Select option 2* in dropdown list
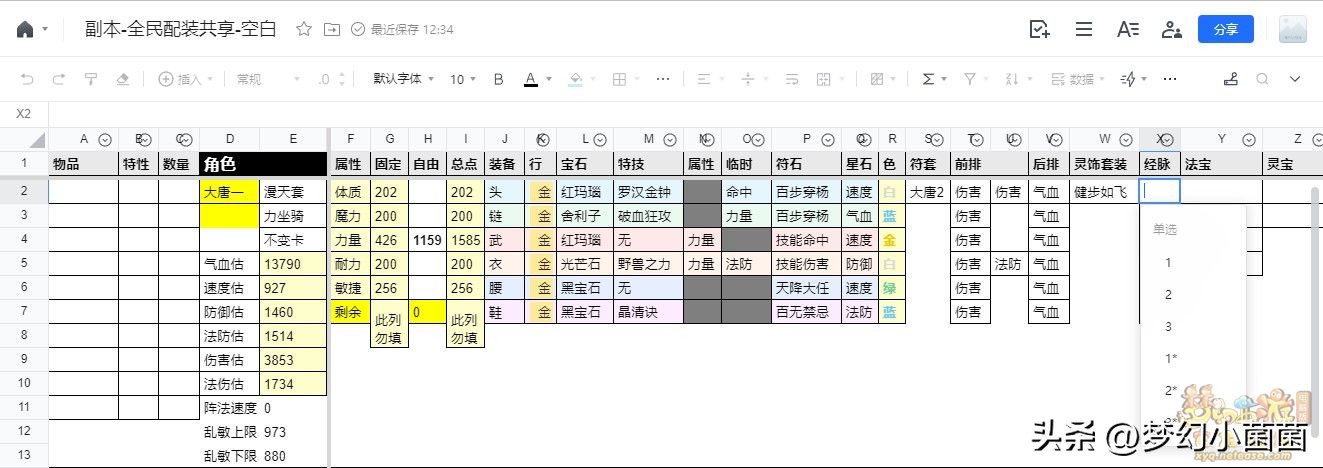Screen dimensions: 1323x468 click(x=1193, y=391)
